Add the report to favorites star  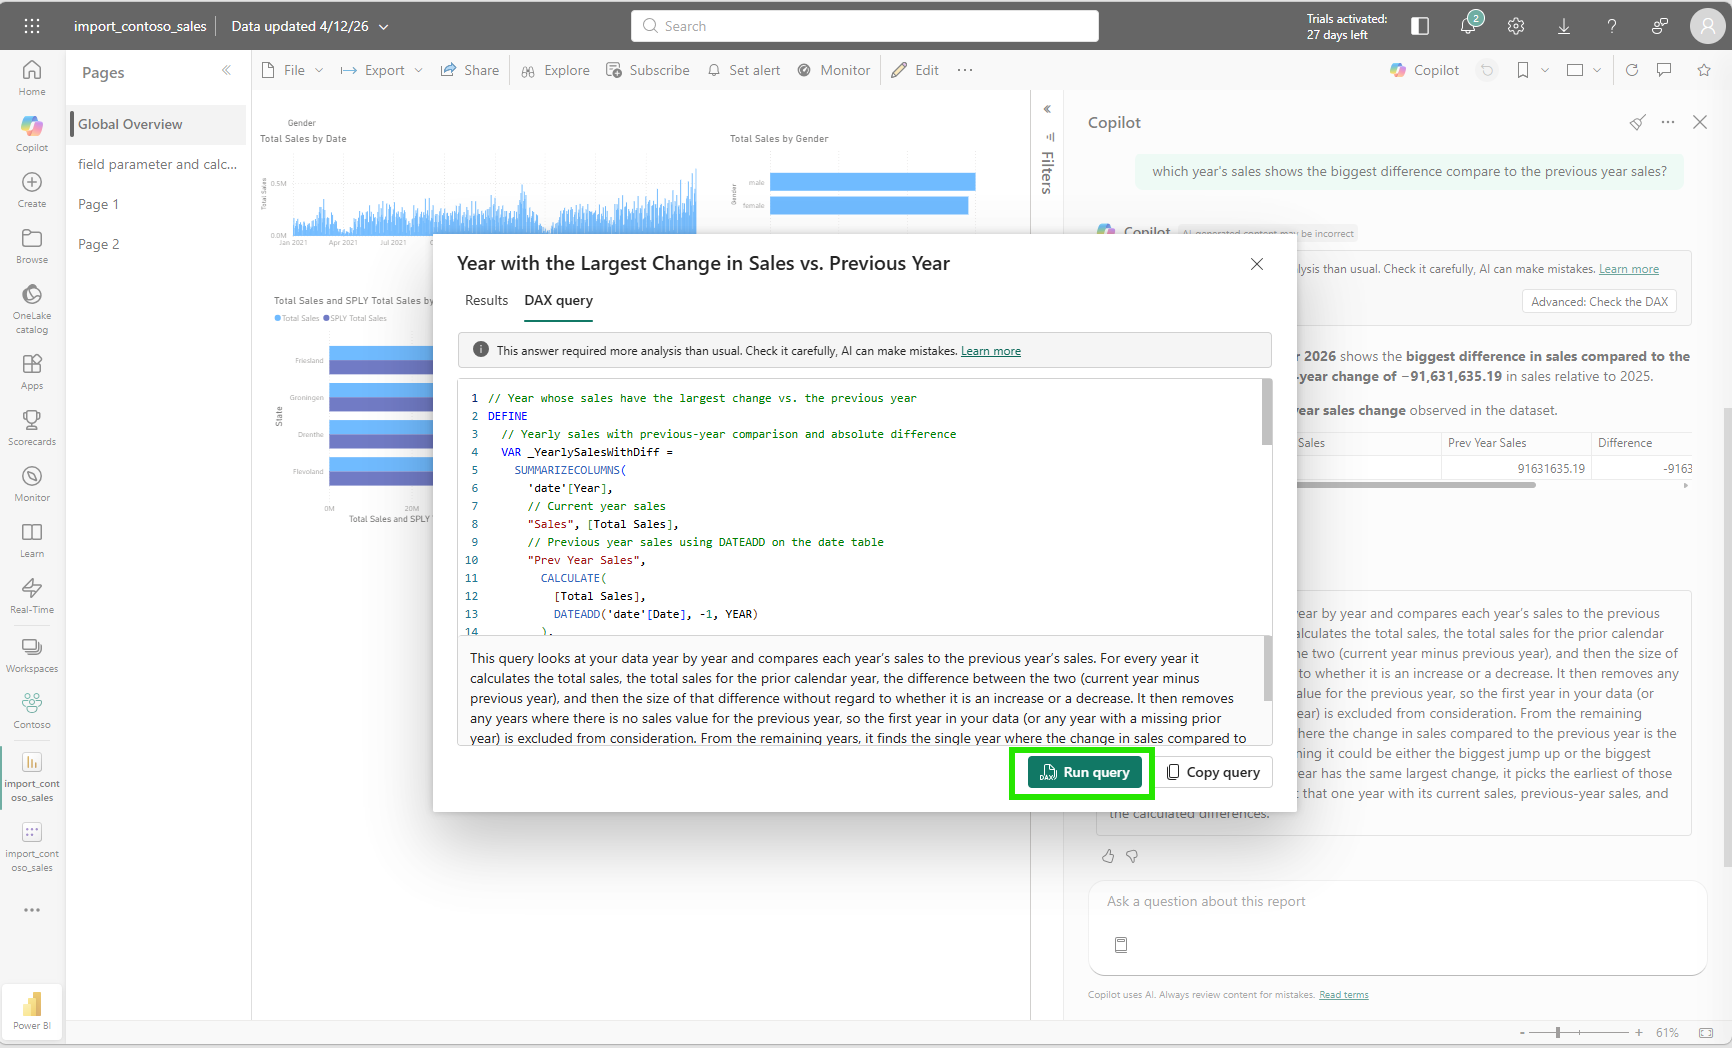[x=1704, y=70]
